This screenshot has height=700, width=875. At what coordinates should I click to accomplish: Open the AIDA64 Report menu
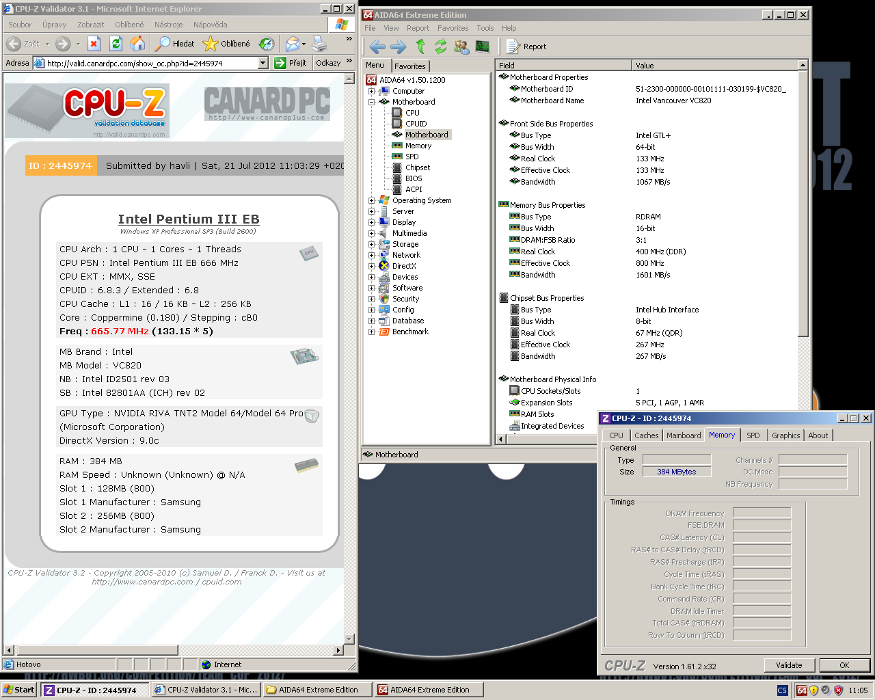click(417, 28)
